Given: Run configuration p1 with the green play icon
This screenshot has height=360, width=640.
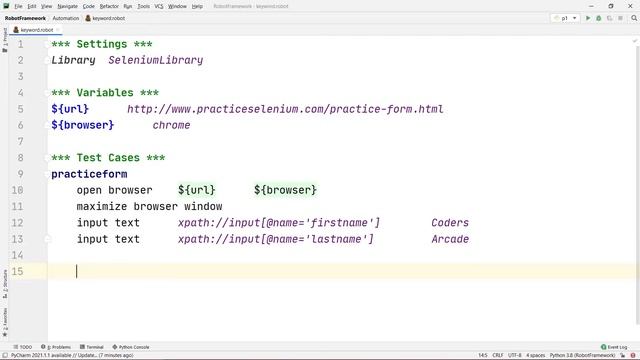Looking at the screenshot, I should pos(588,18).
